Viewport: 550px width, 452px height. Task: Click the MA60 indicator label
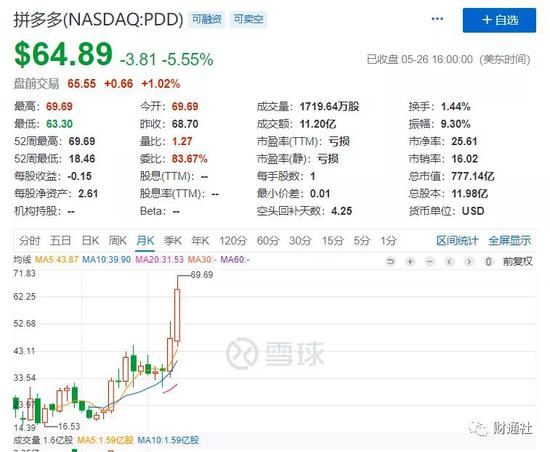click(235, 260)
